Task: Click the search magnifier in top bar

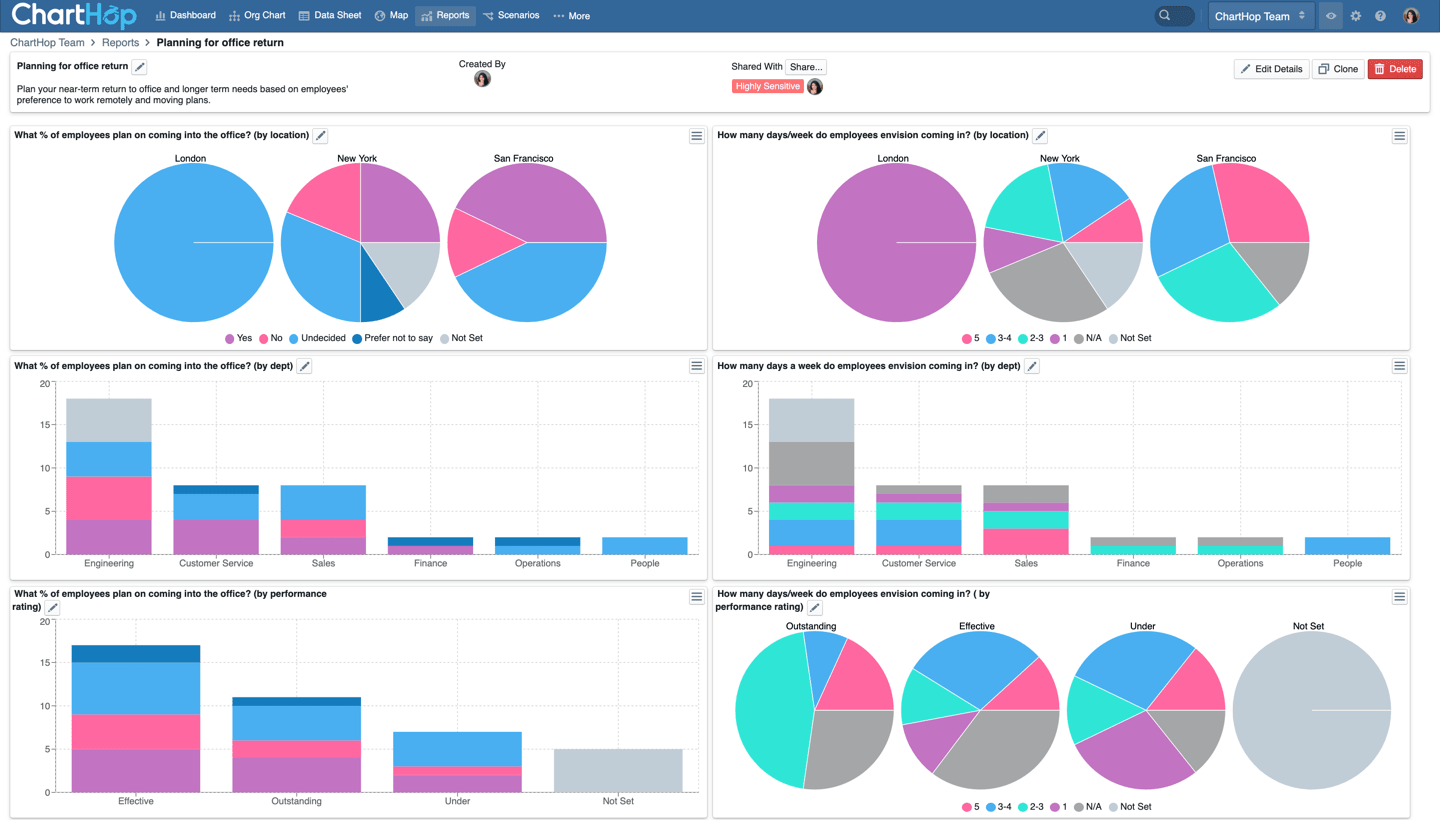Action: [x=1165, y=16]
